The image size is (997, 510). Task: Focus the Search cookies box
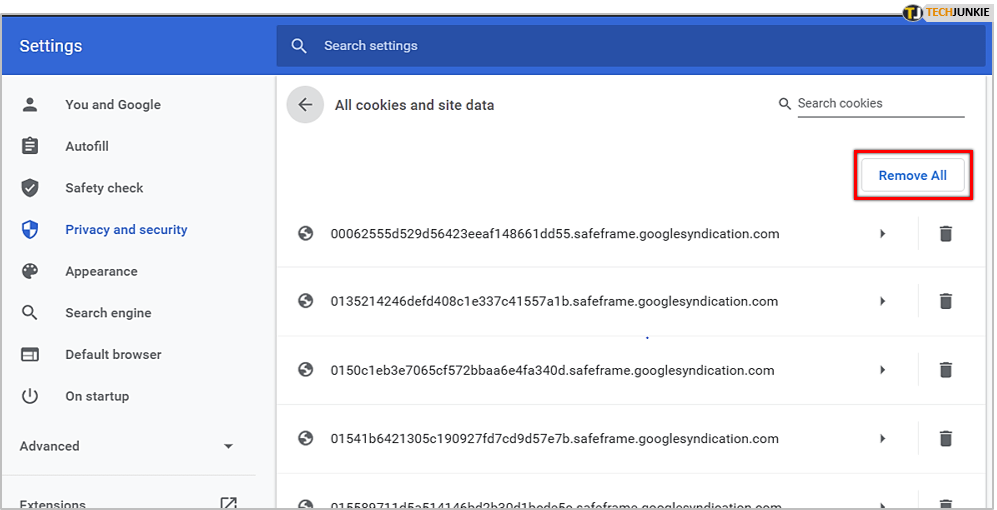click(878, 104)
